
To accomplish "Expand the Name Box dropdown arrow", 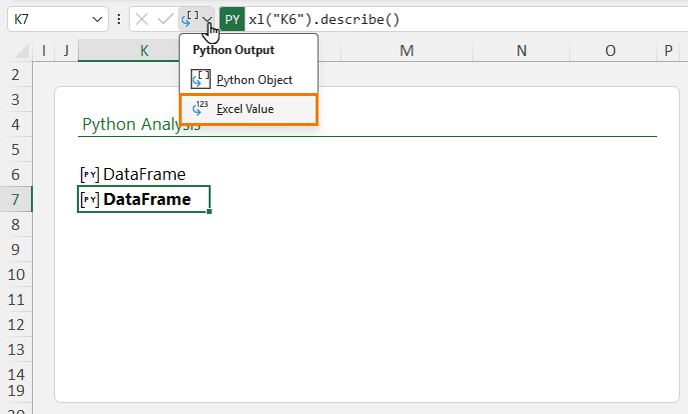I will (x=97, y=19).
